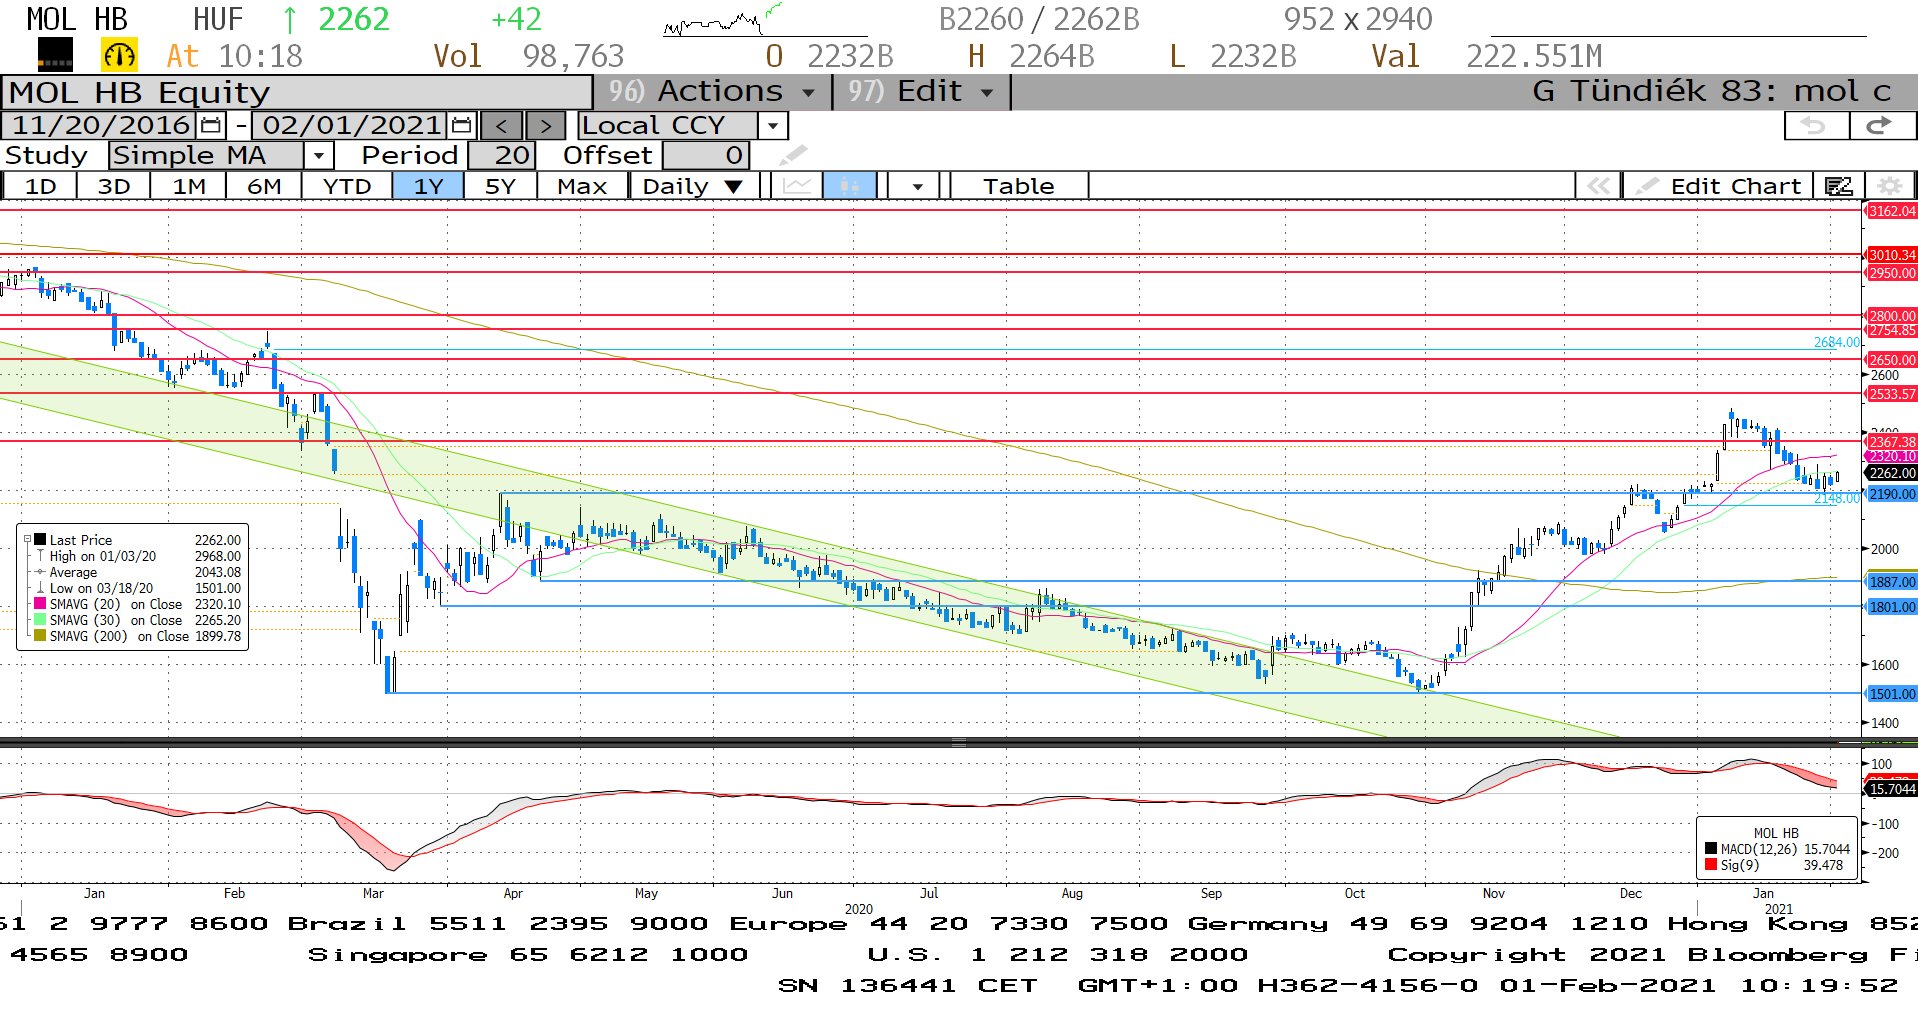Image resolution: width=1918 pixels, height=1025 pixels.
Task: Click Sig(9) red legend swatch
Action: 1711,865
